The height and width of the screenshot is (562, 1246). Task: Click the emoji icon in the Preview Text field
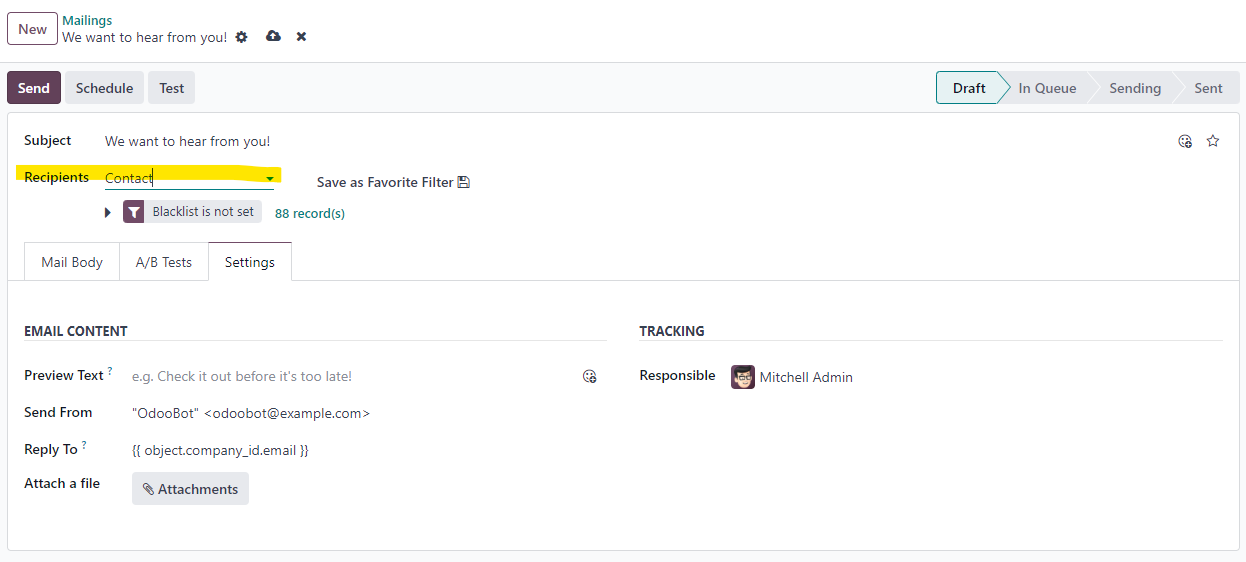coord(590,376)
